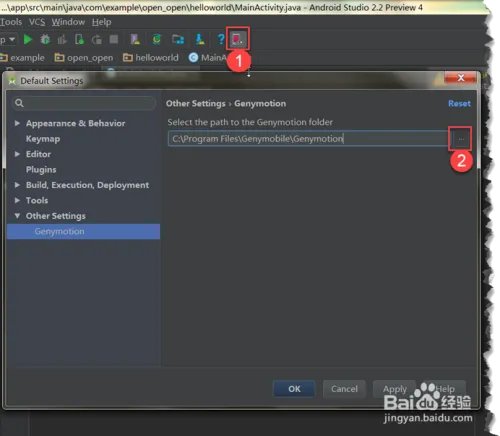Viewport: 500px width, 436px height.
Task: Select Keymap in settings tree
Action: [x=43, y=139]
